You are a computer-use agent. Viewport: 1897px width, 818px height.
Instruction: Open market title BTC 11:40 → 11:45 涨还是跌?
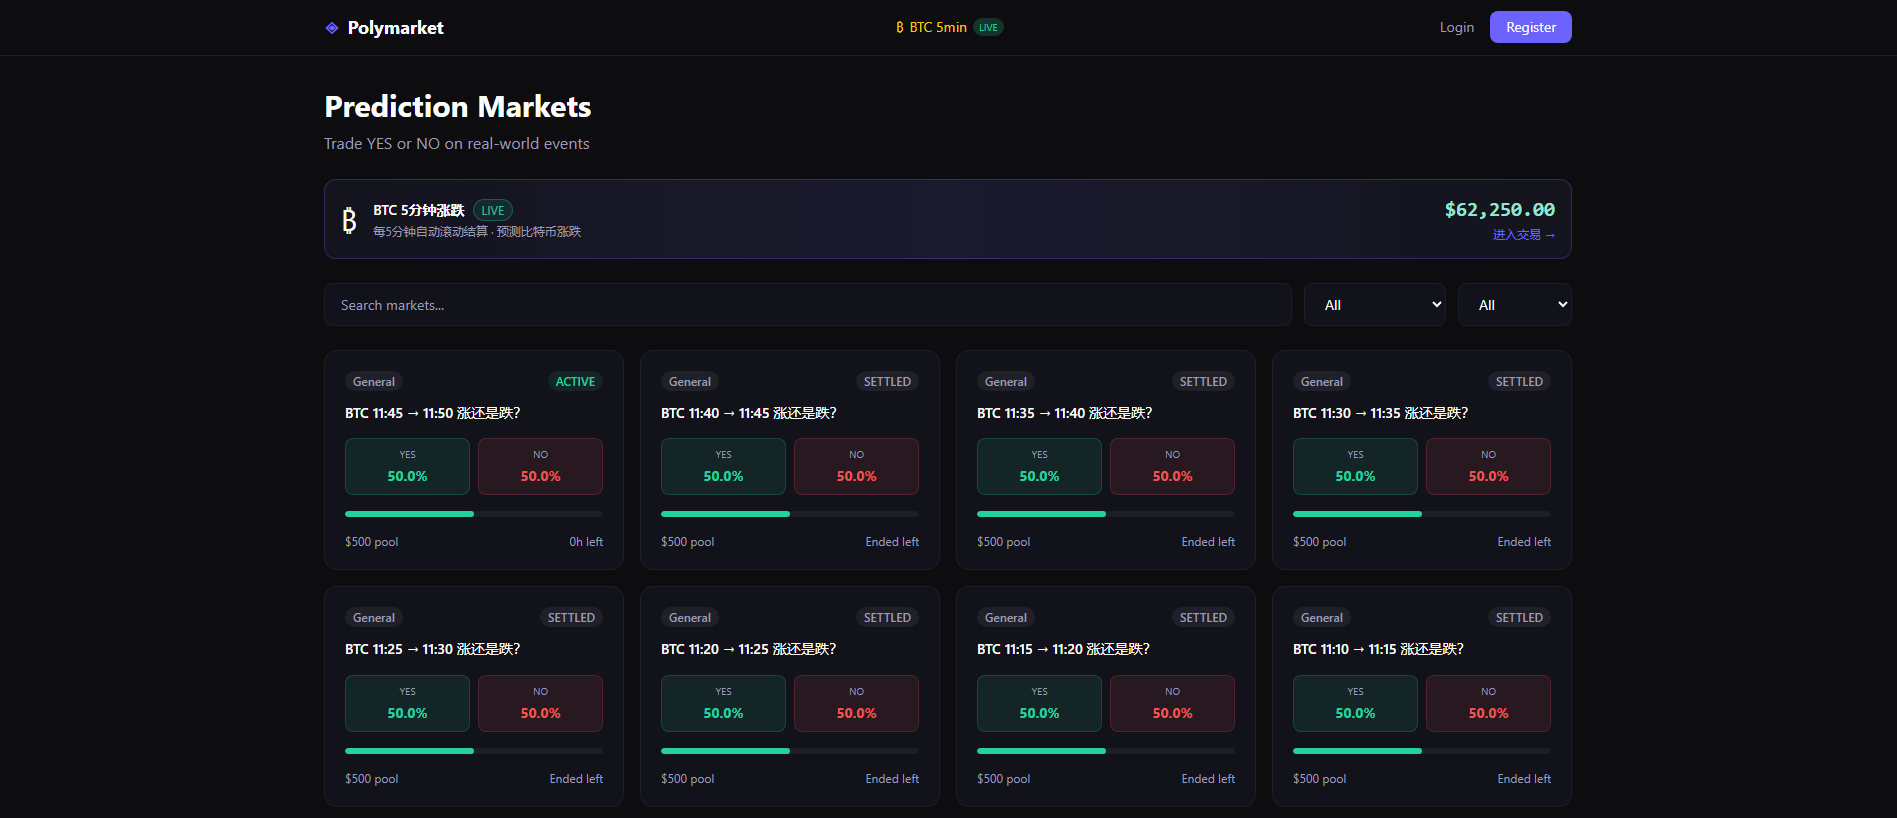[x=748, y=413]
